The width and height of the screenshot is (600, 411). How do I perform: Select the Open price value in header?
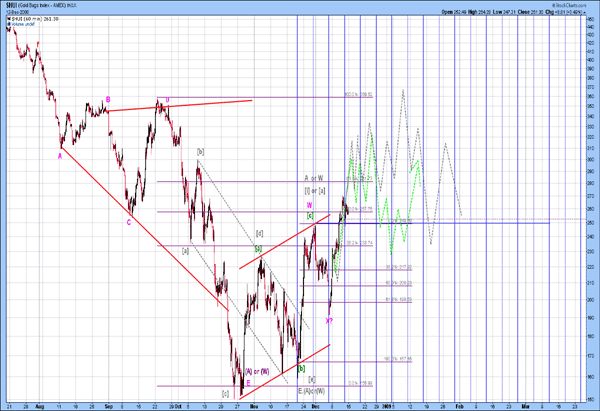coord(460,12)
